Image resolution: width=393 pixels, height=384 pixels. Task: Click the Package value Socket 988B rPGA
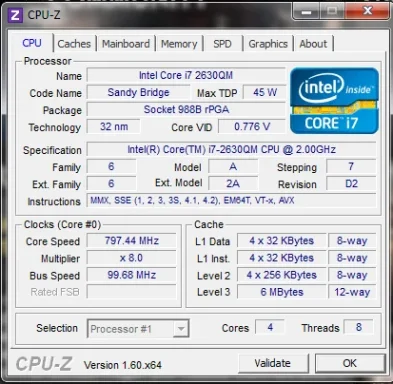point(186,109)
